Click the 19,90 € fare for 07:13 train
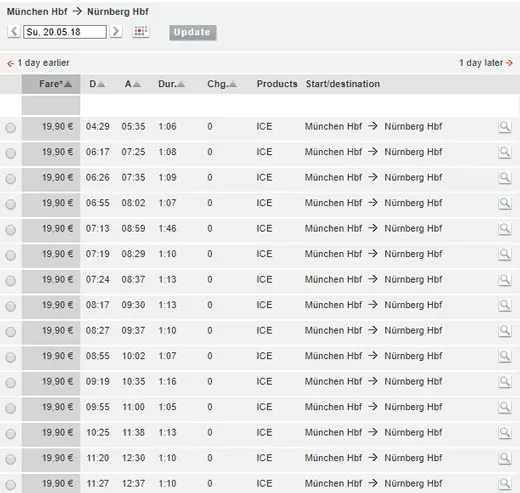This screenshot has height=493, width=520. point(57,229)
